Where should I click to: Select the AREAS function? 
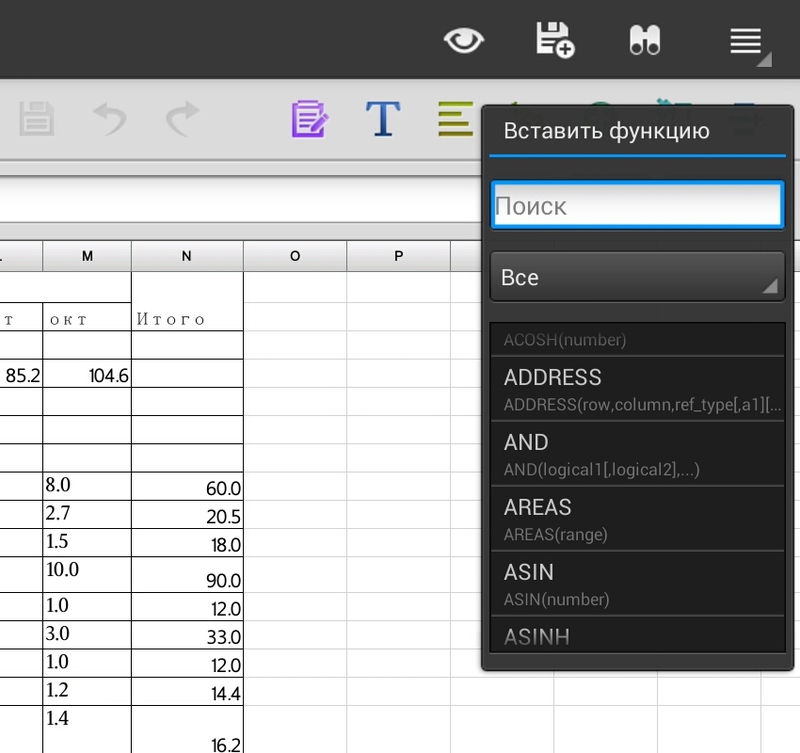point(637,518)
